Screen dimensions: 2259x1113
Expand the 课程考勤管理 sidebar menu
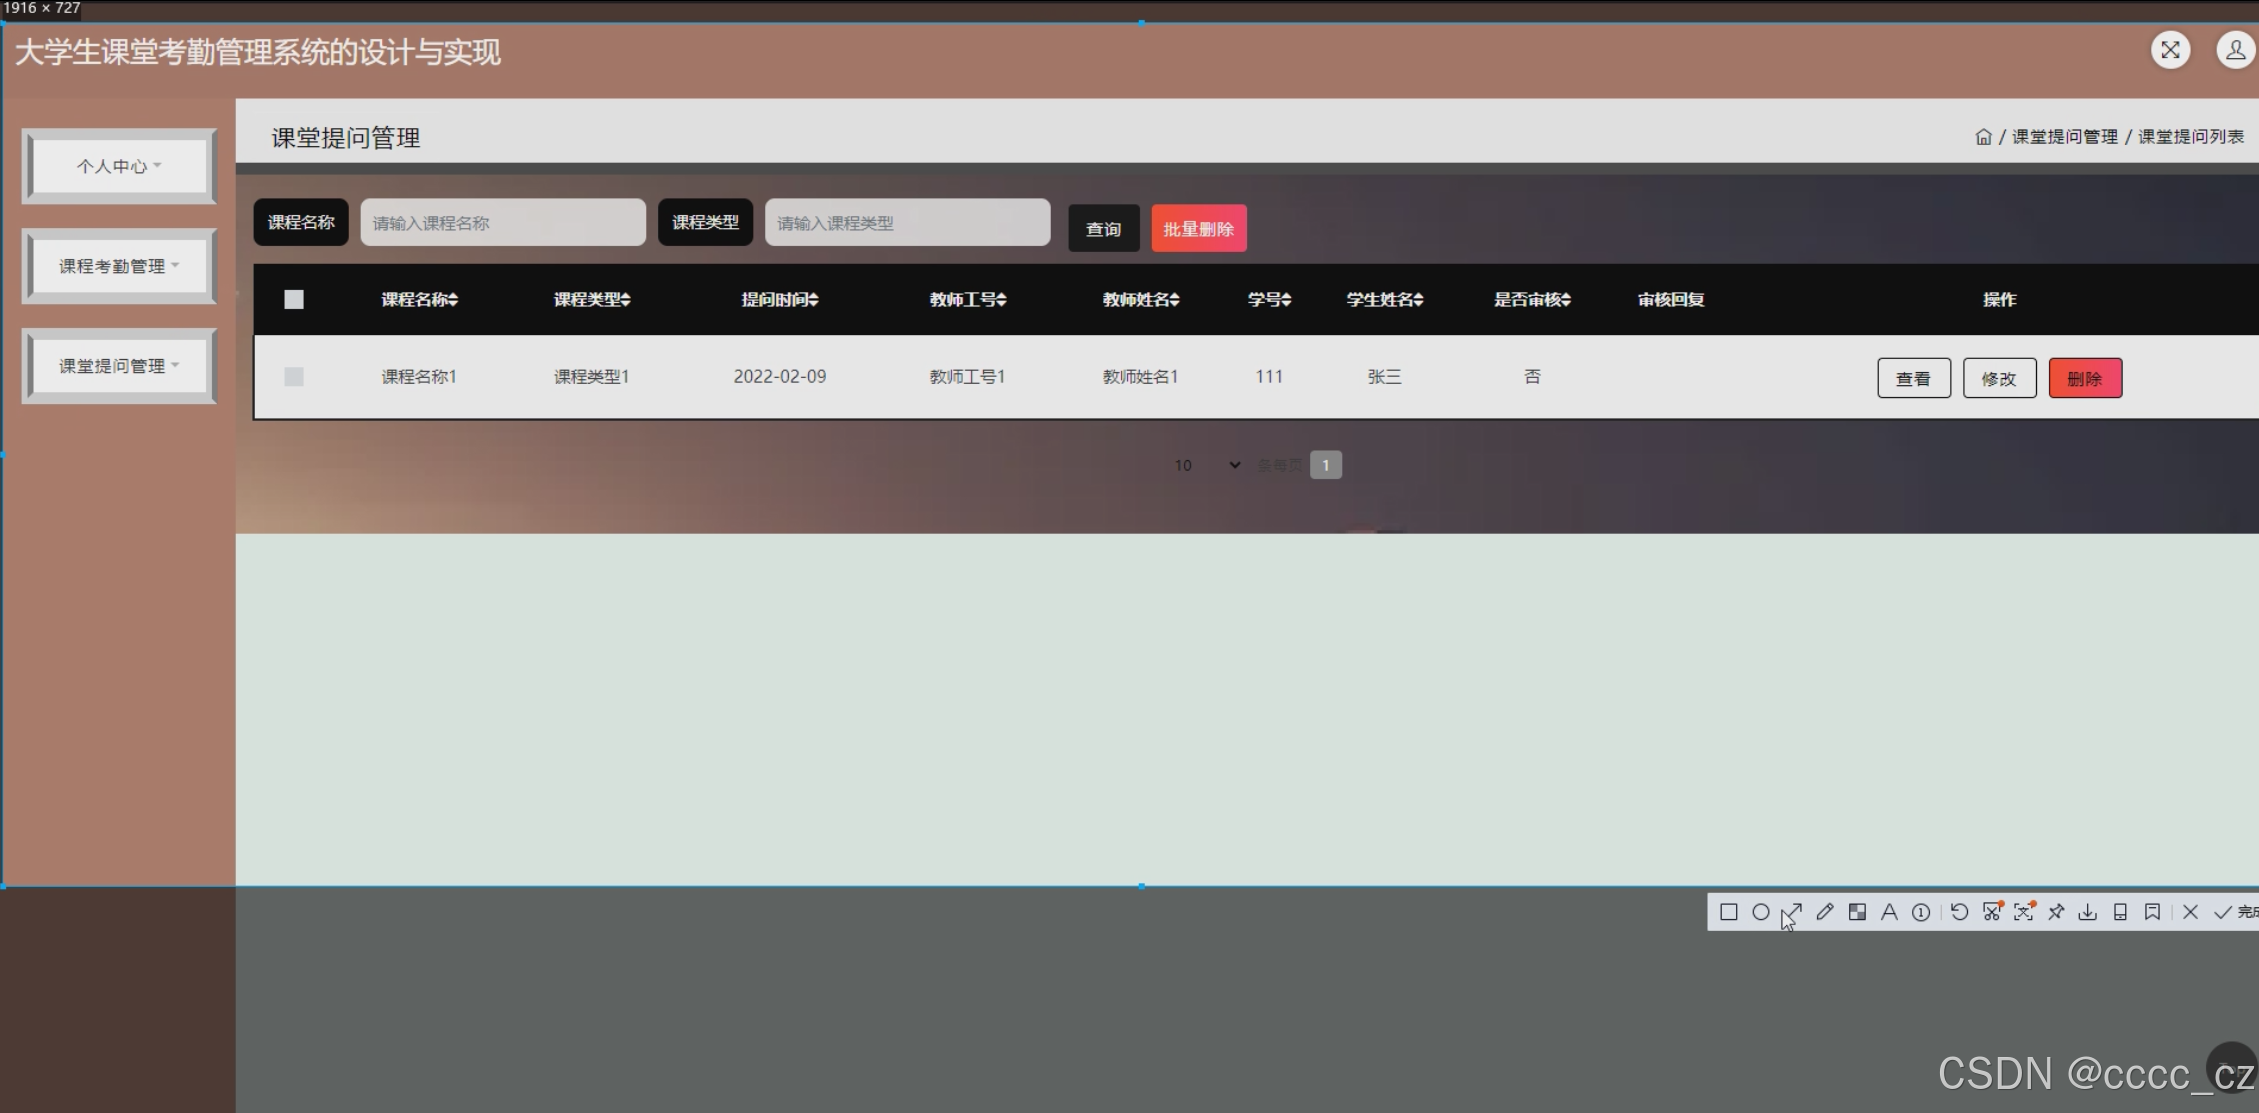[119, 266]
